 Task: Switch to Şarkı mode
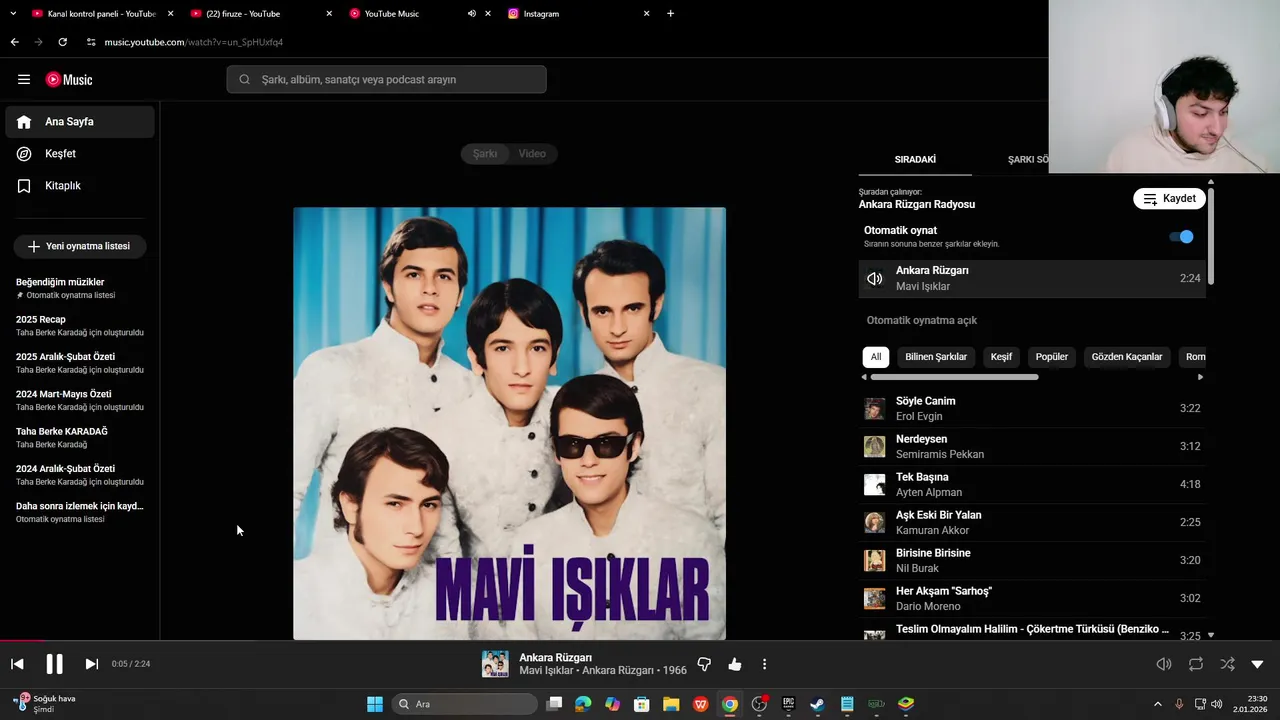tap(485, 153)
